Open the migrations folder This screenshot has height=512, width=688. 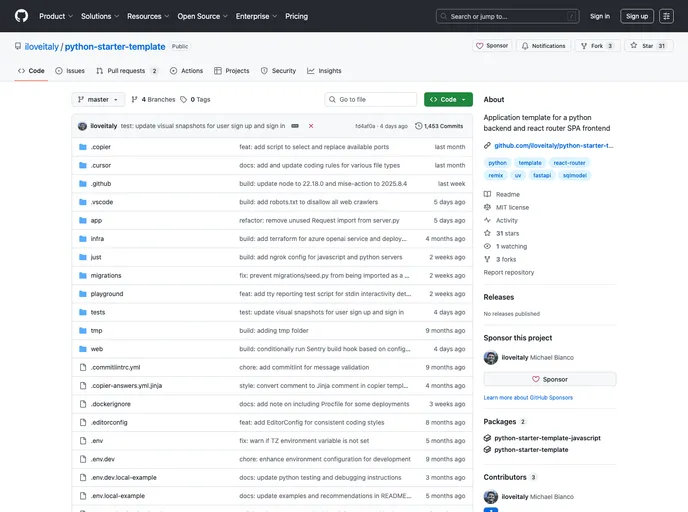click(106, 276)
